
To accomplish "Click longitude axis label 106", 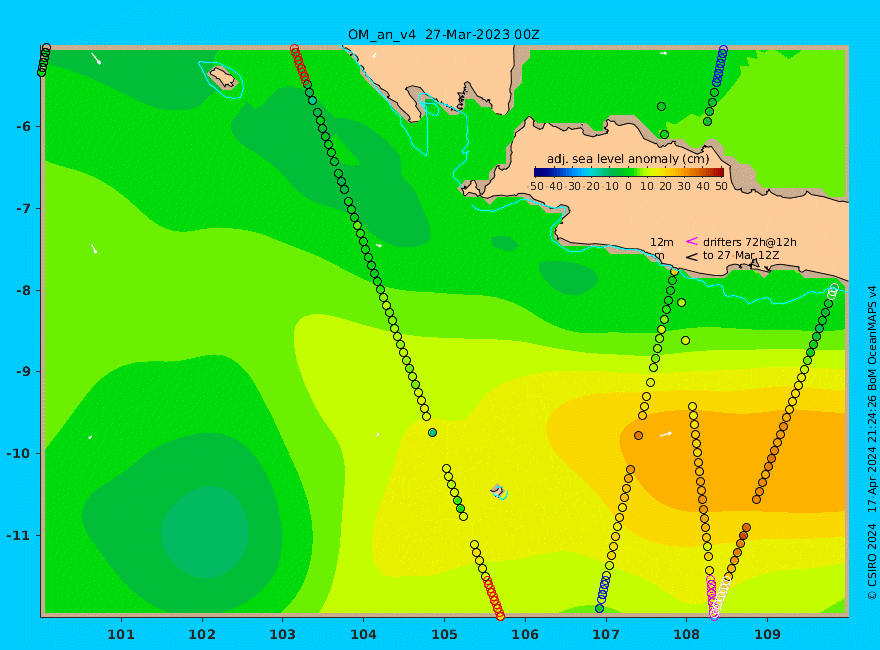I will click(525, 635).
